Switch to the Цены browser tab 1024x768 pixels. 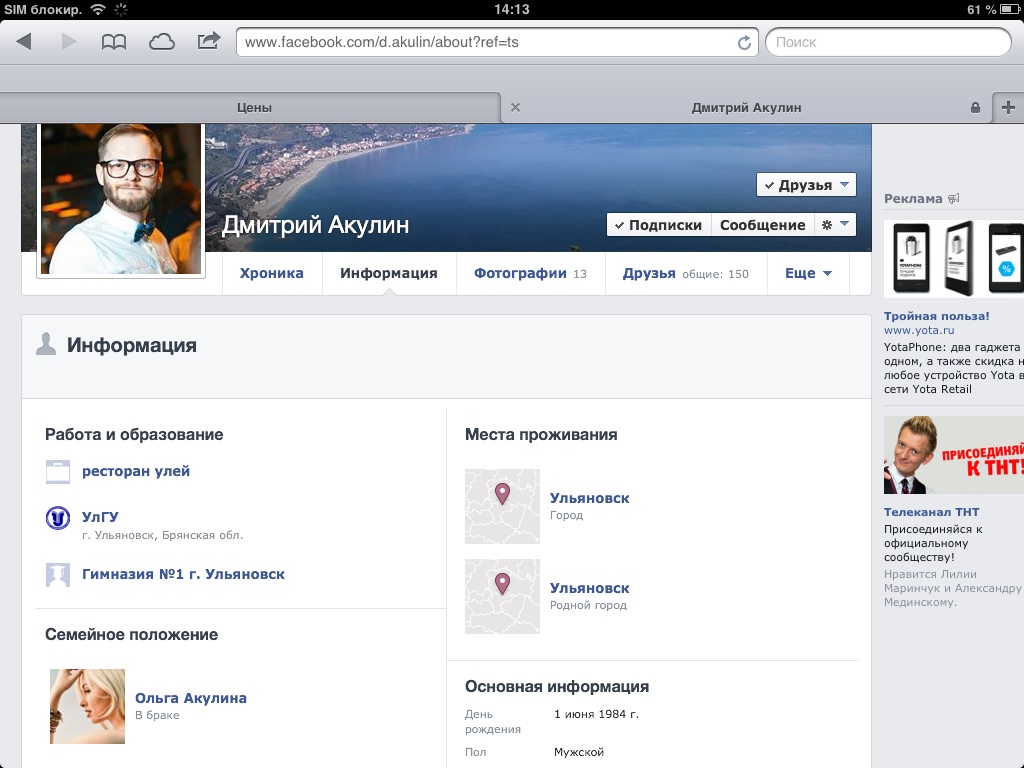tap(254, 107)
